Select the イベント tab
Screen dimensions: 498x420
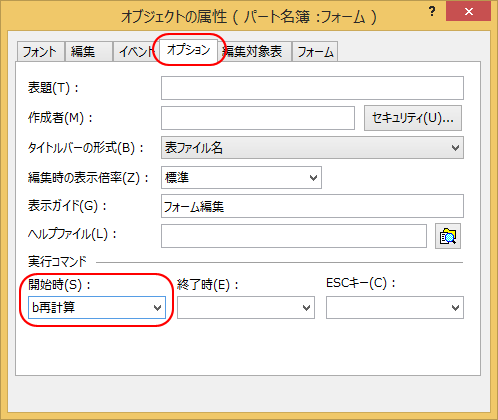coord(135,52)
